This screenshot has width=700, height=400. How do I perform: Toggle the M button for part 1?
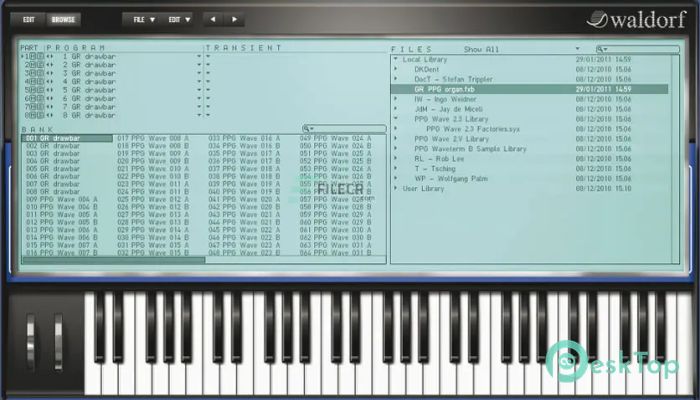pyautogui.click(x=34, y=57)
